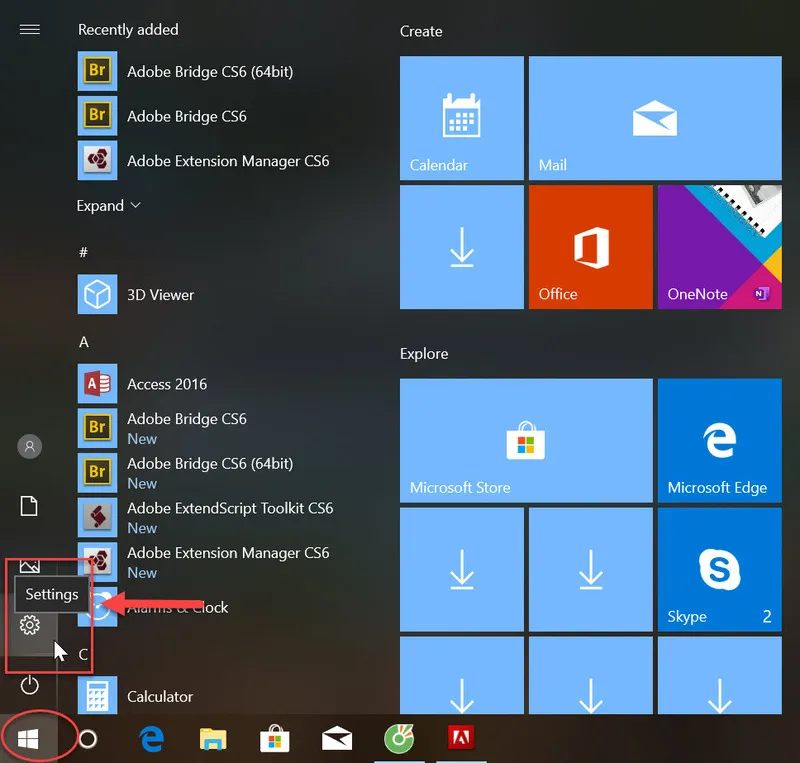Click the # section header in app list

tap(81, 251)
